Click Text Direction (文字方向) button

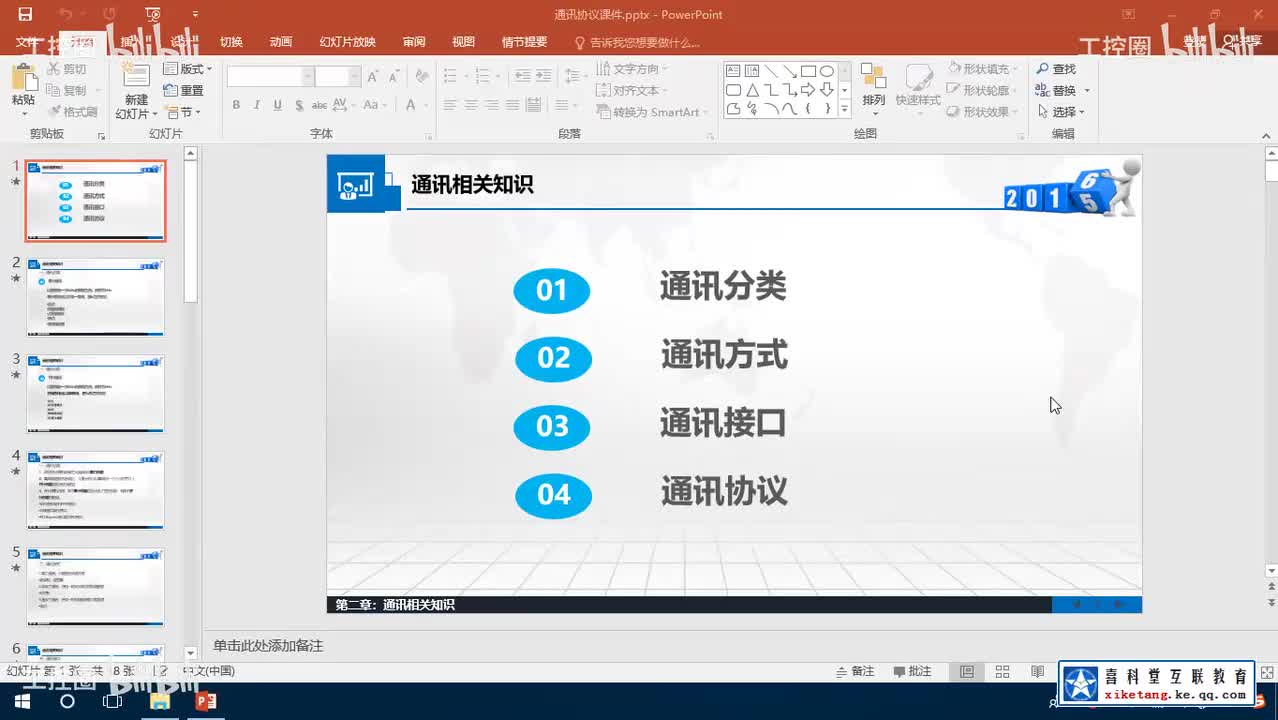click(x=632, y=69)
